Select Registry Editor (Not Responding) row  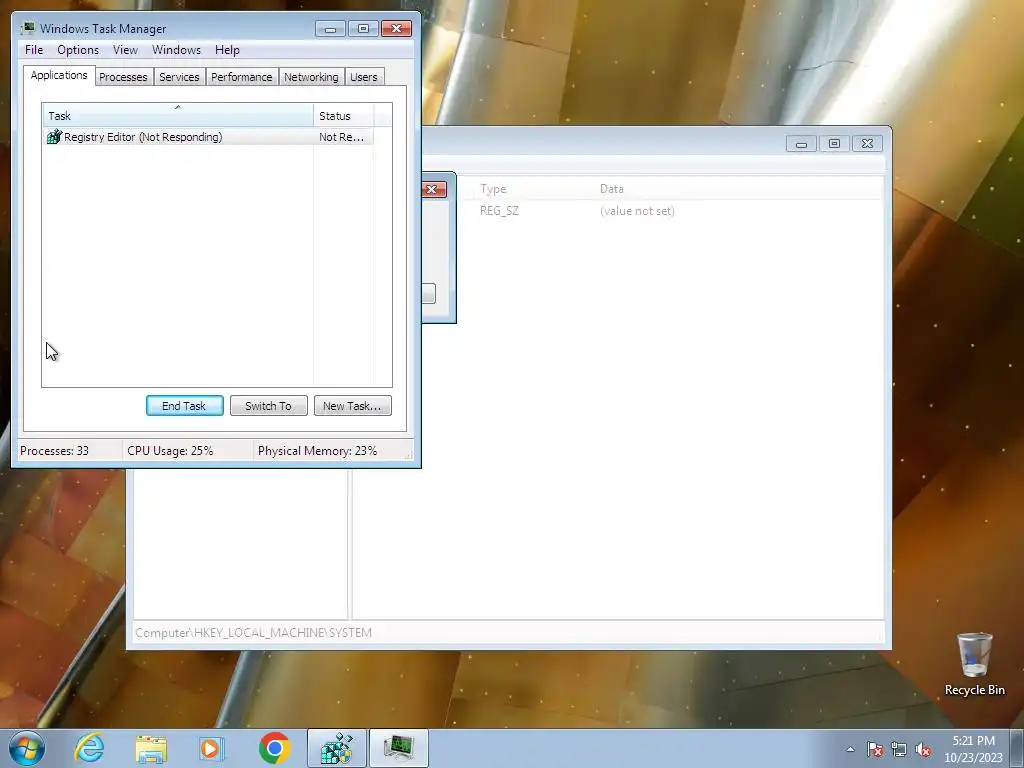208,136
